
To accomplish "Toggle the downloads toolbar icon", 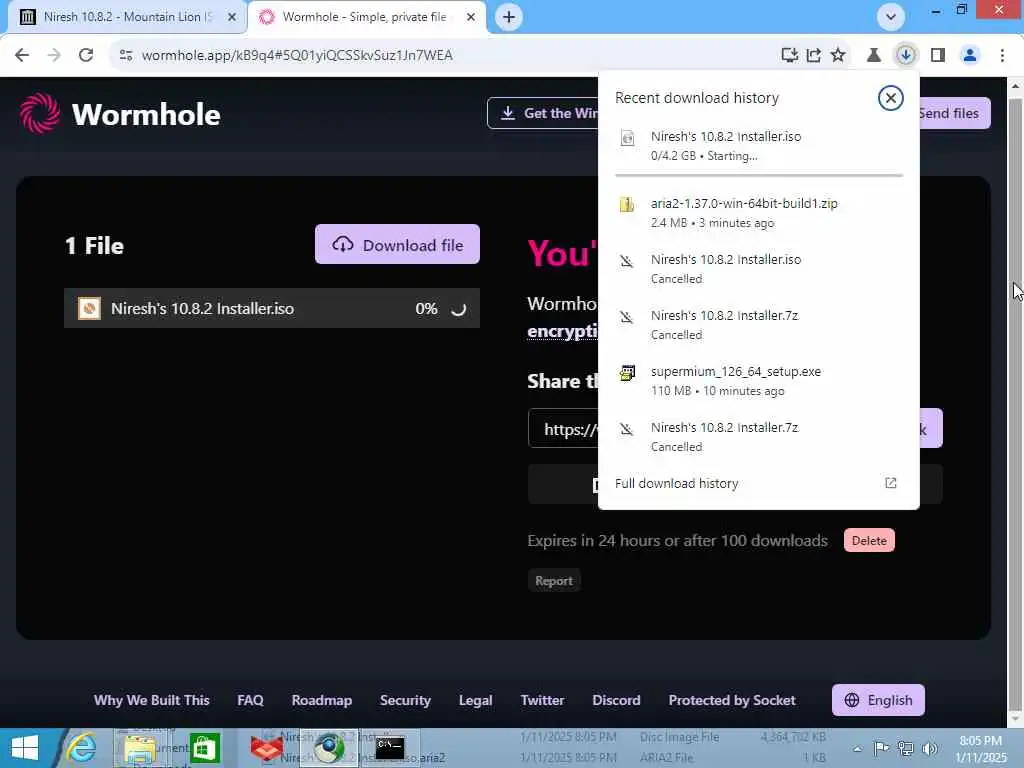I will coord(905,55).
